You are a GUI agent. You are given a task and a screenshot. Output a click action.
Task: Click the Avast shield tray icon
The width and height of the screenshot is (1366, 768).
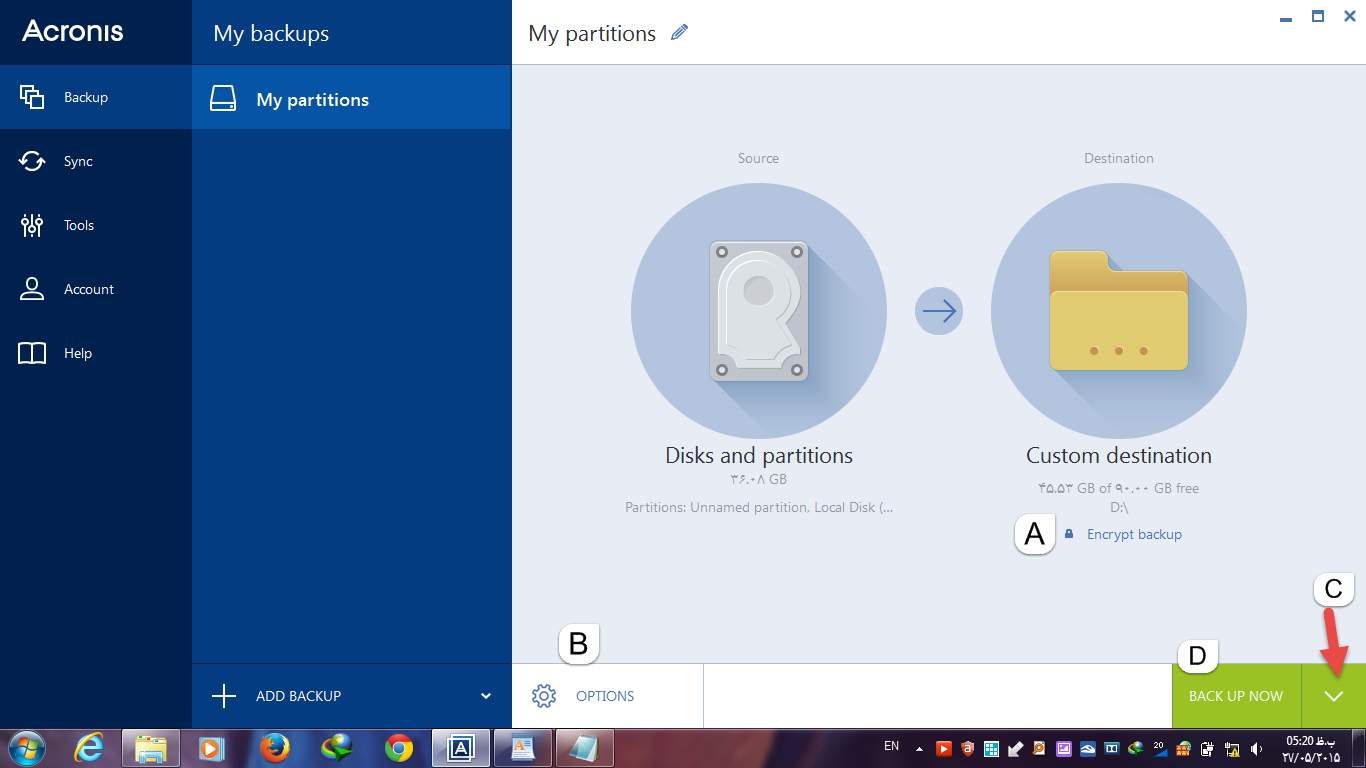click(x=968, y=748)
